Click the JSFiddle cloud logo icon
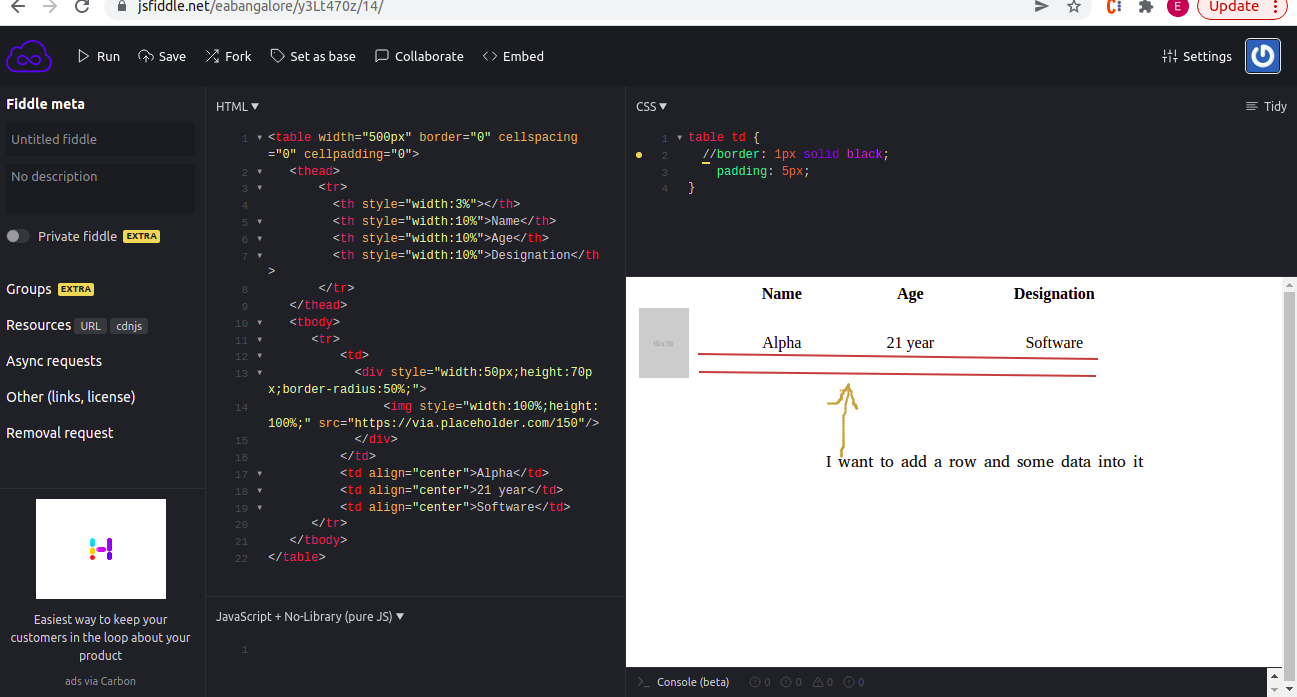The height and width of the screenshot is (697, 1297). [28, 56]
